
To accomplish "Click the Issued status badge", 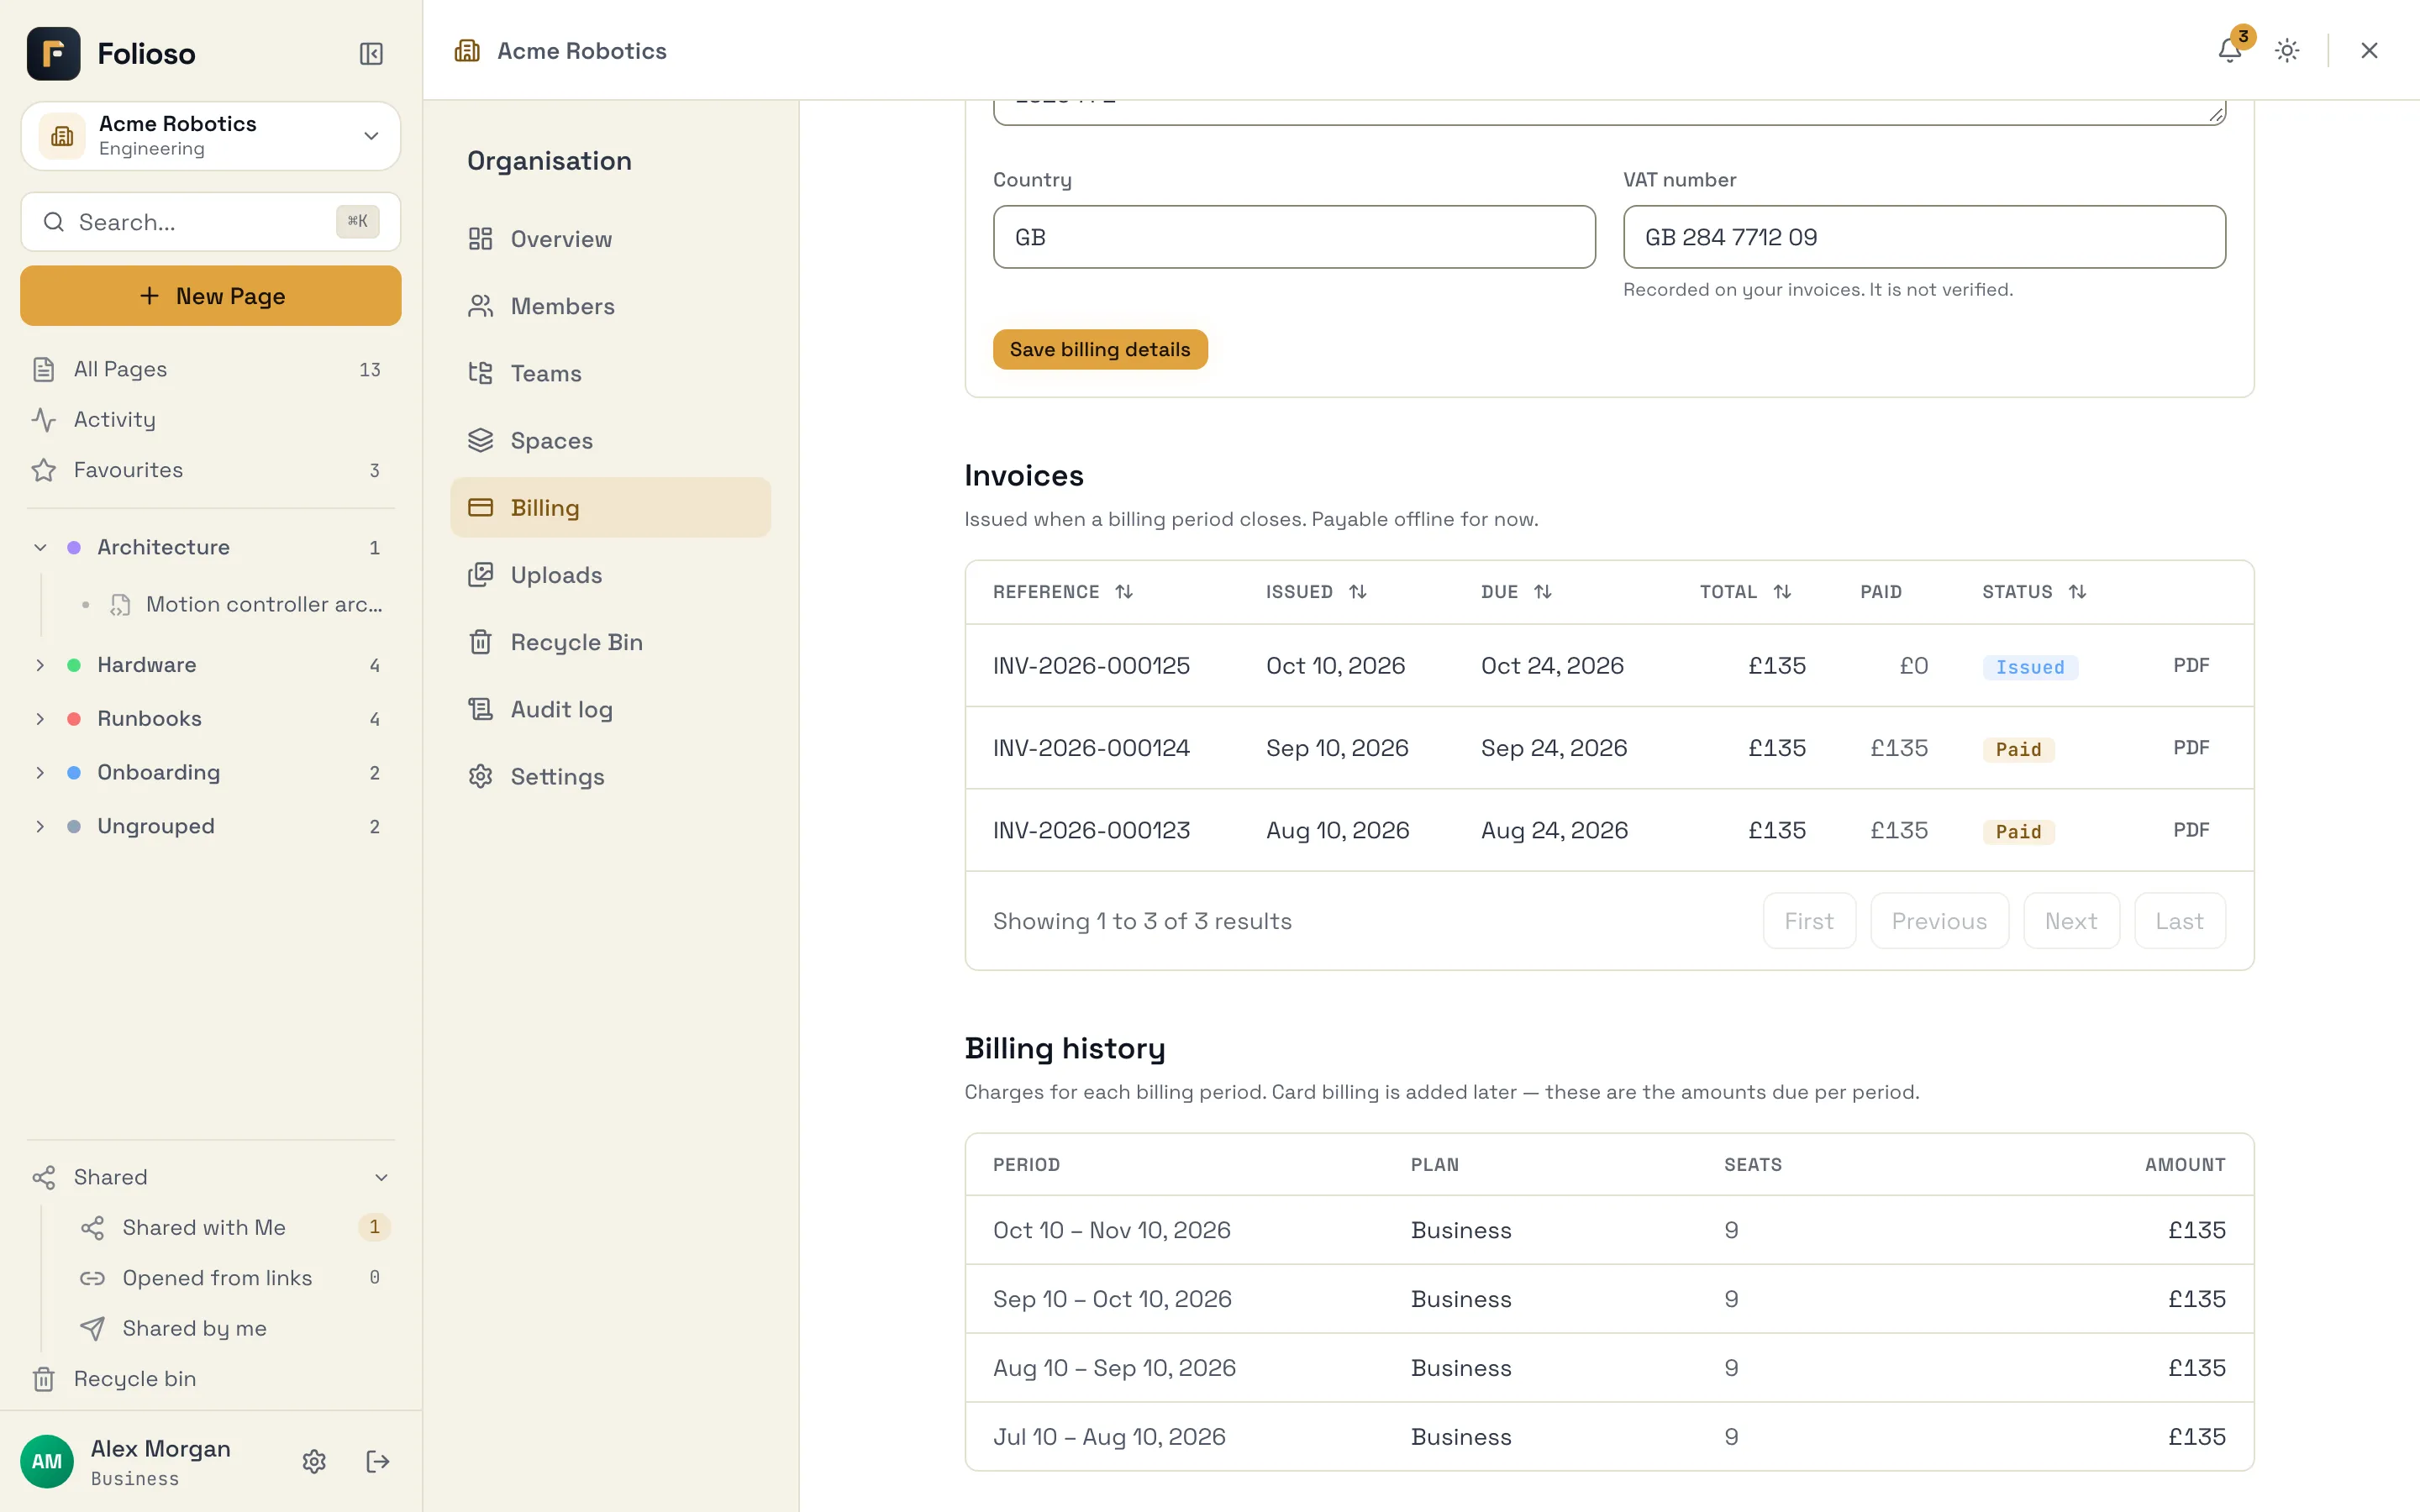I will point(2030,667).
